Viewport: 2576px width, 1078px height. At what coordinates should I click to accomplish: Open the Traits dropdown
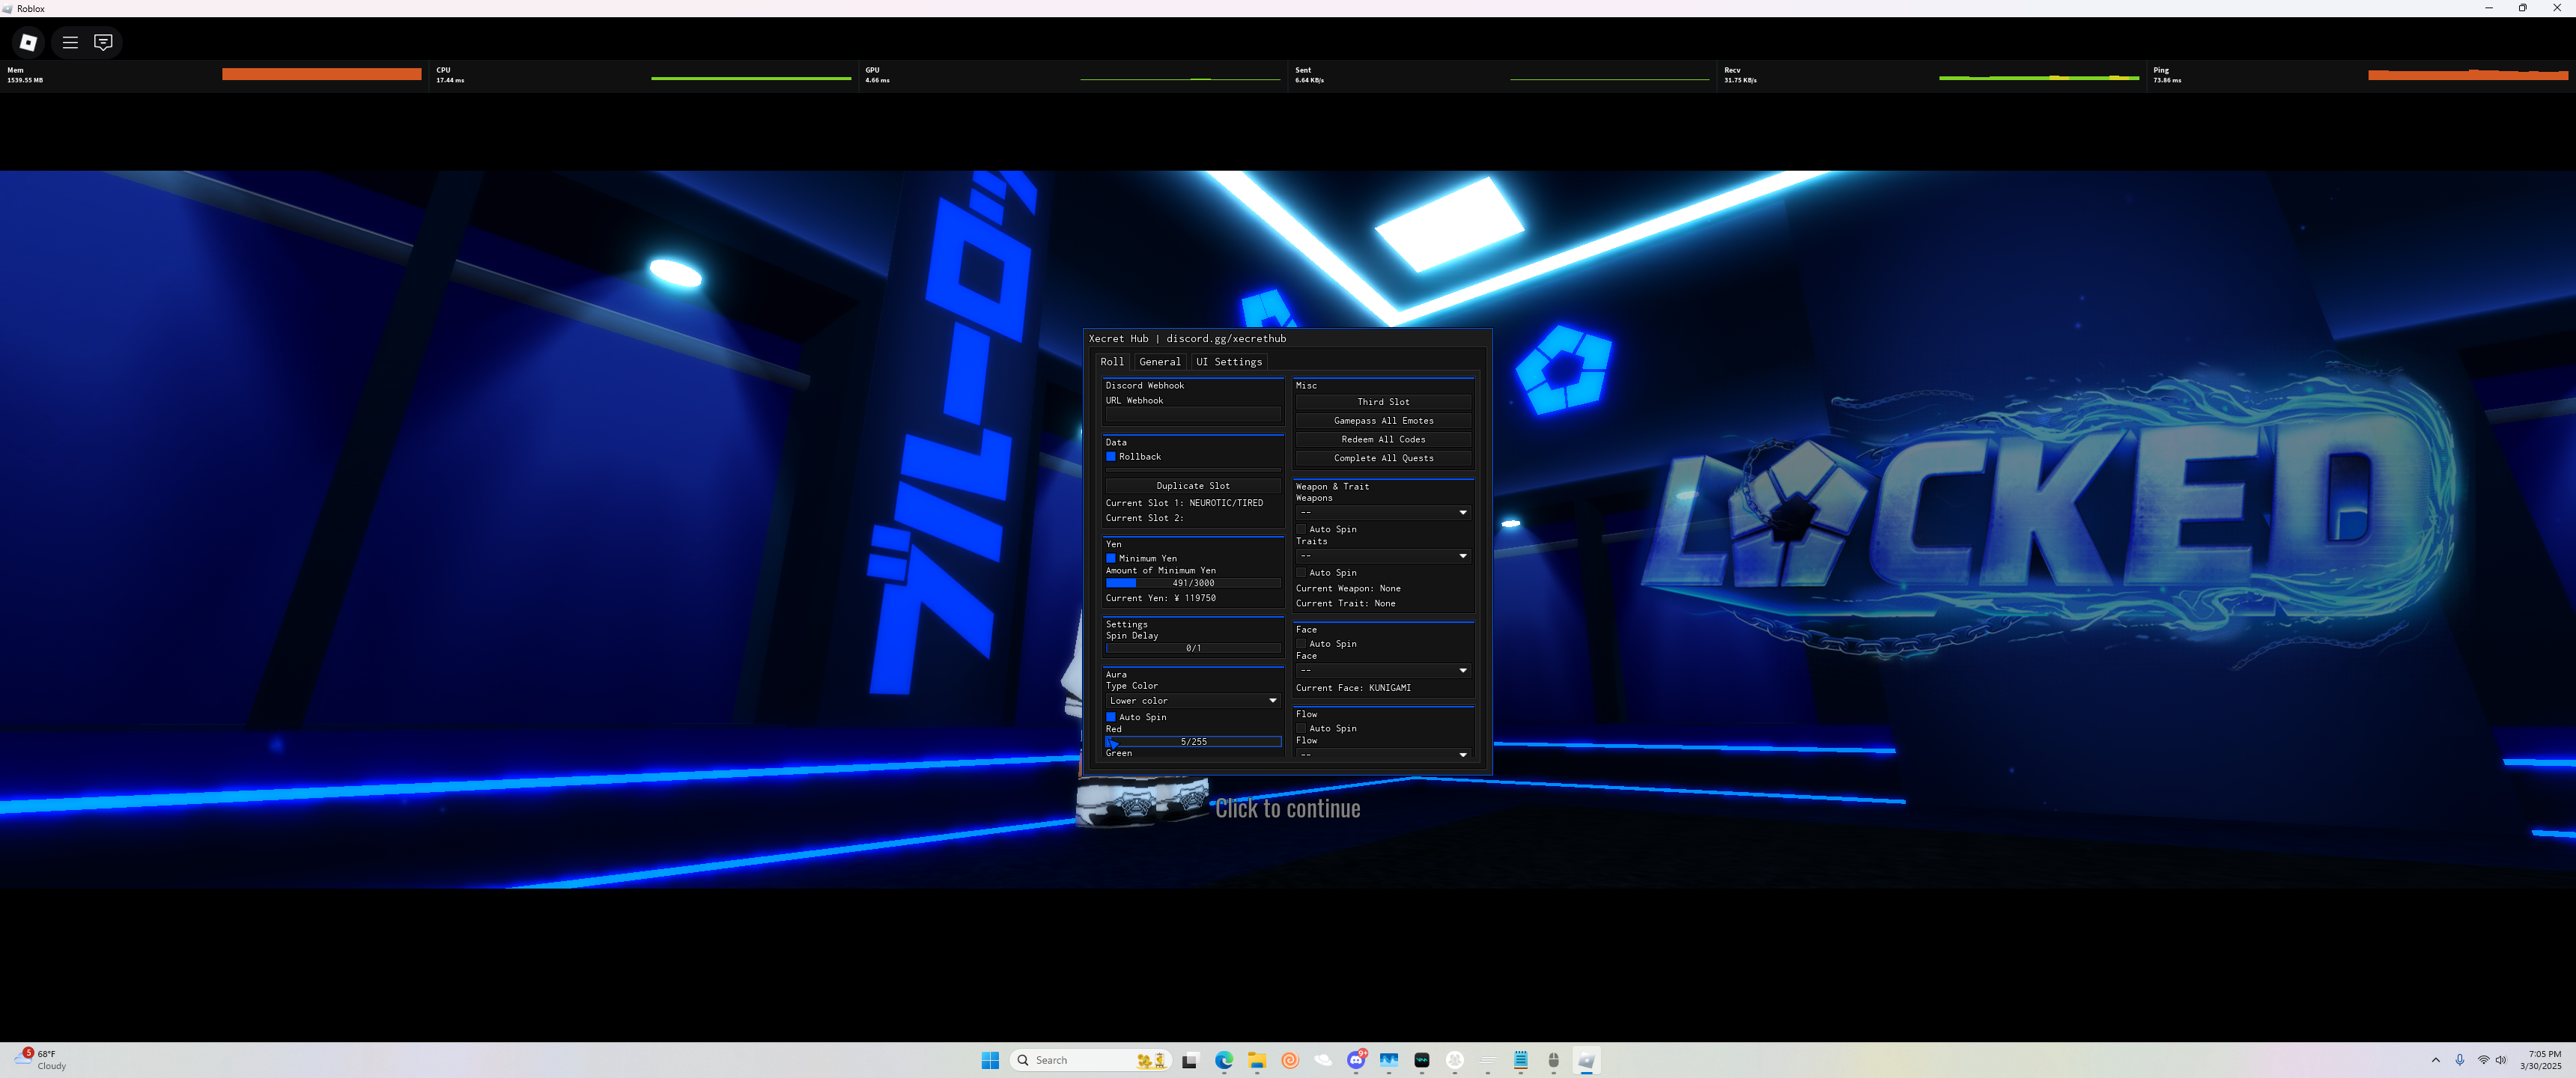click(x=1383, y=556)
